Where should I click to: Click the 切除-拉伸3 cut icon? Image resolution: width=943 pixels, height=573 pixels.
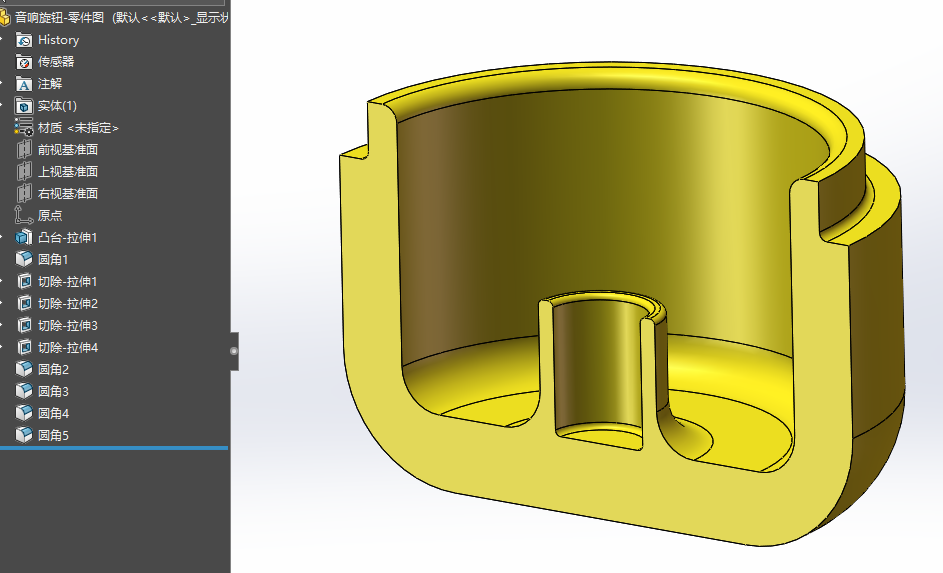[23, 325]
